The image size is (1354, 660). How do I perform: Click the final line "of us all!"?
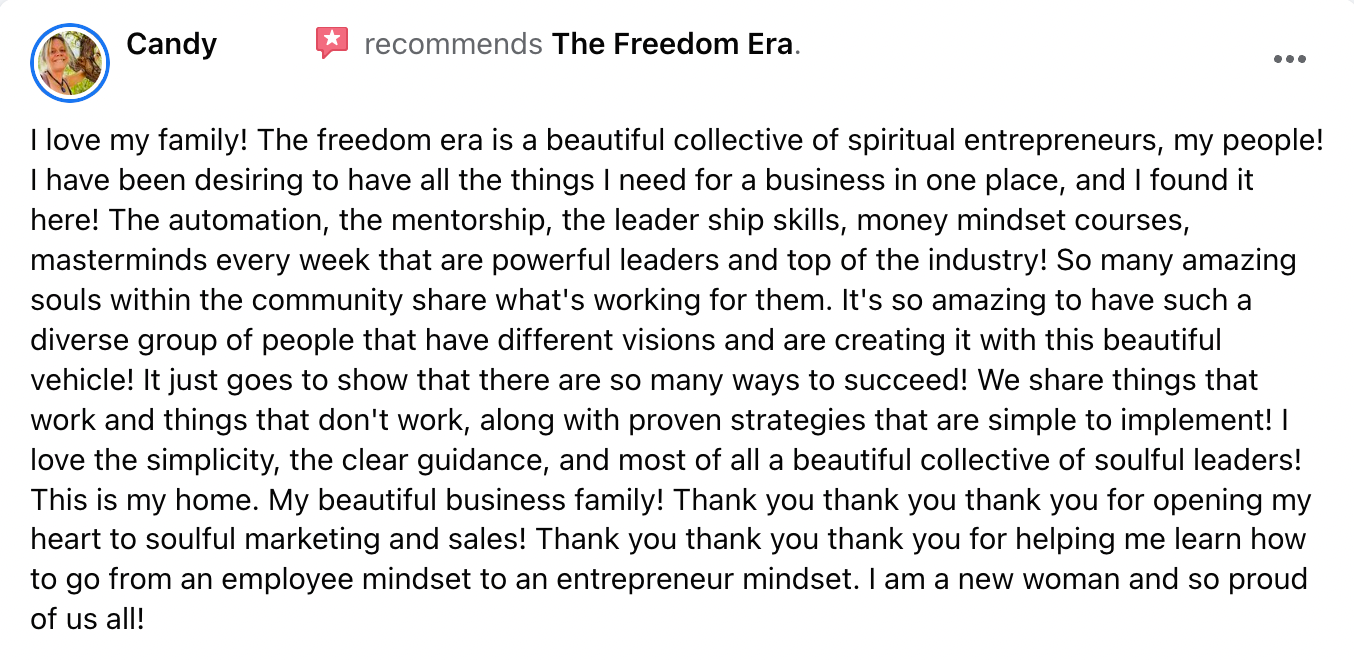[88, 621]
